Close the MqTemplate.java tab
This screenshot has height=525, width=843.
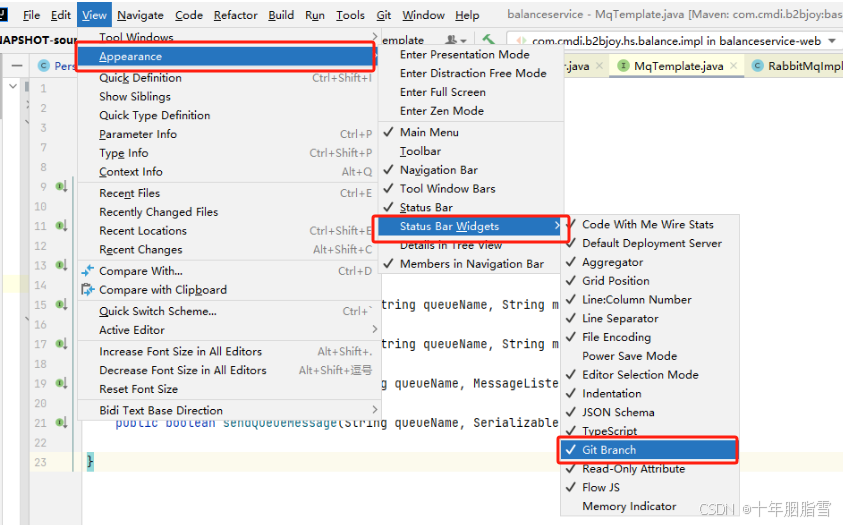pos(734,66)
